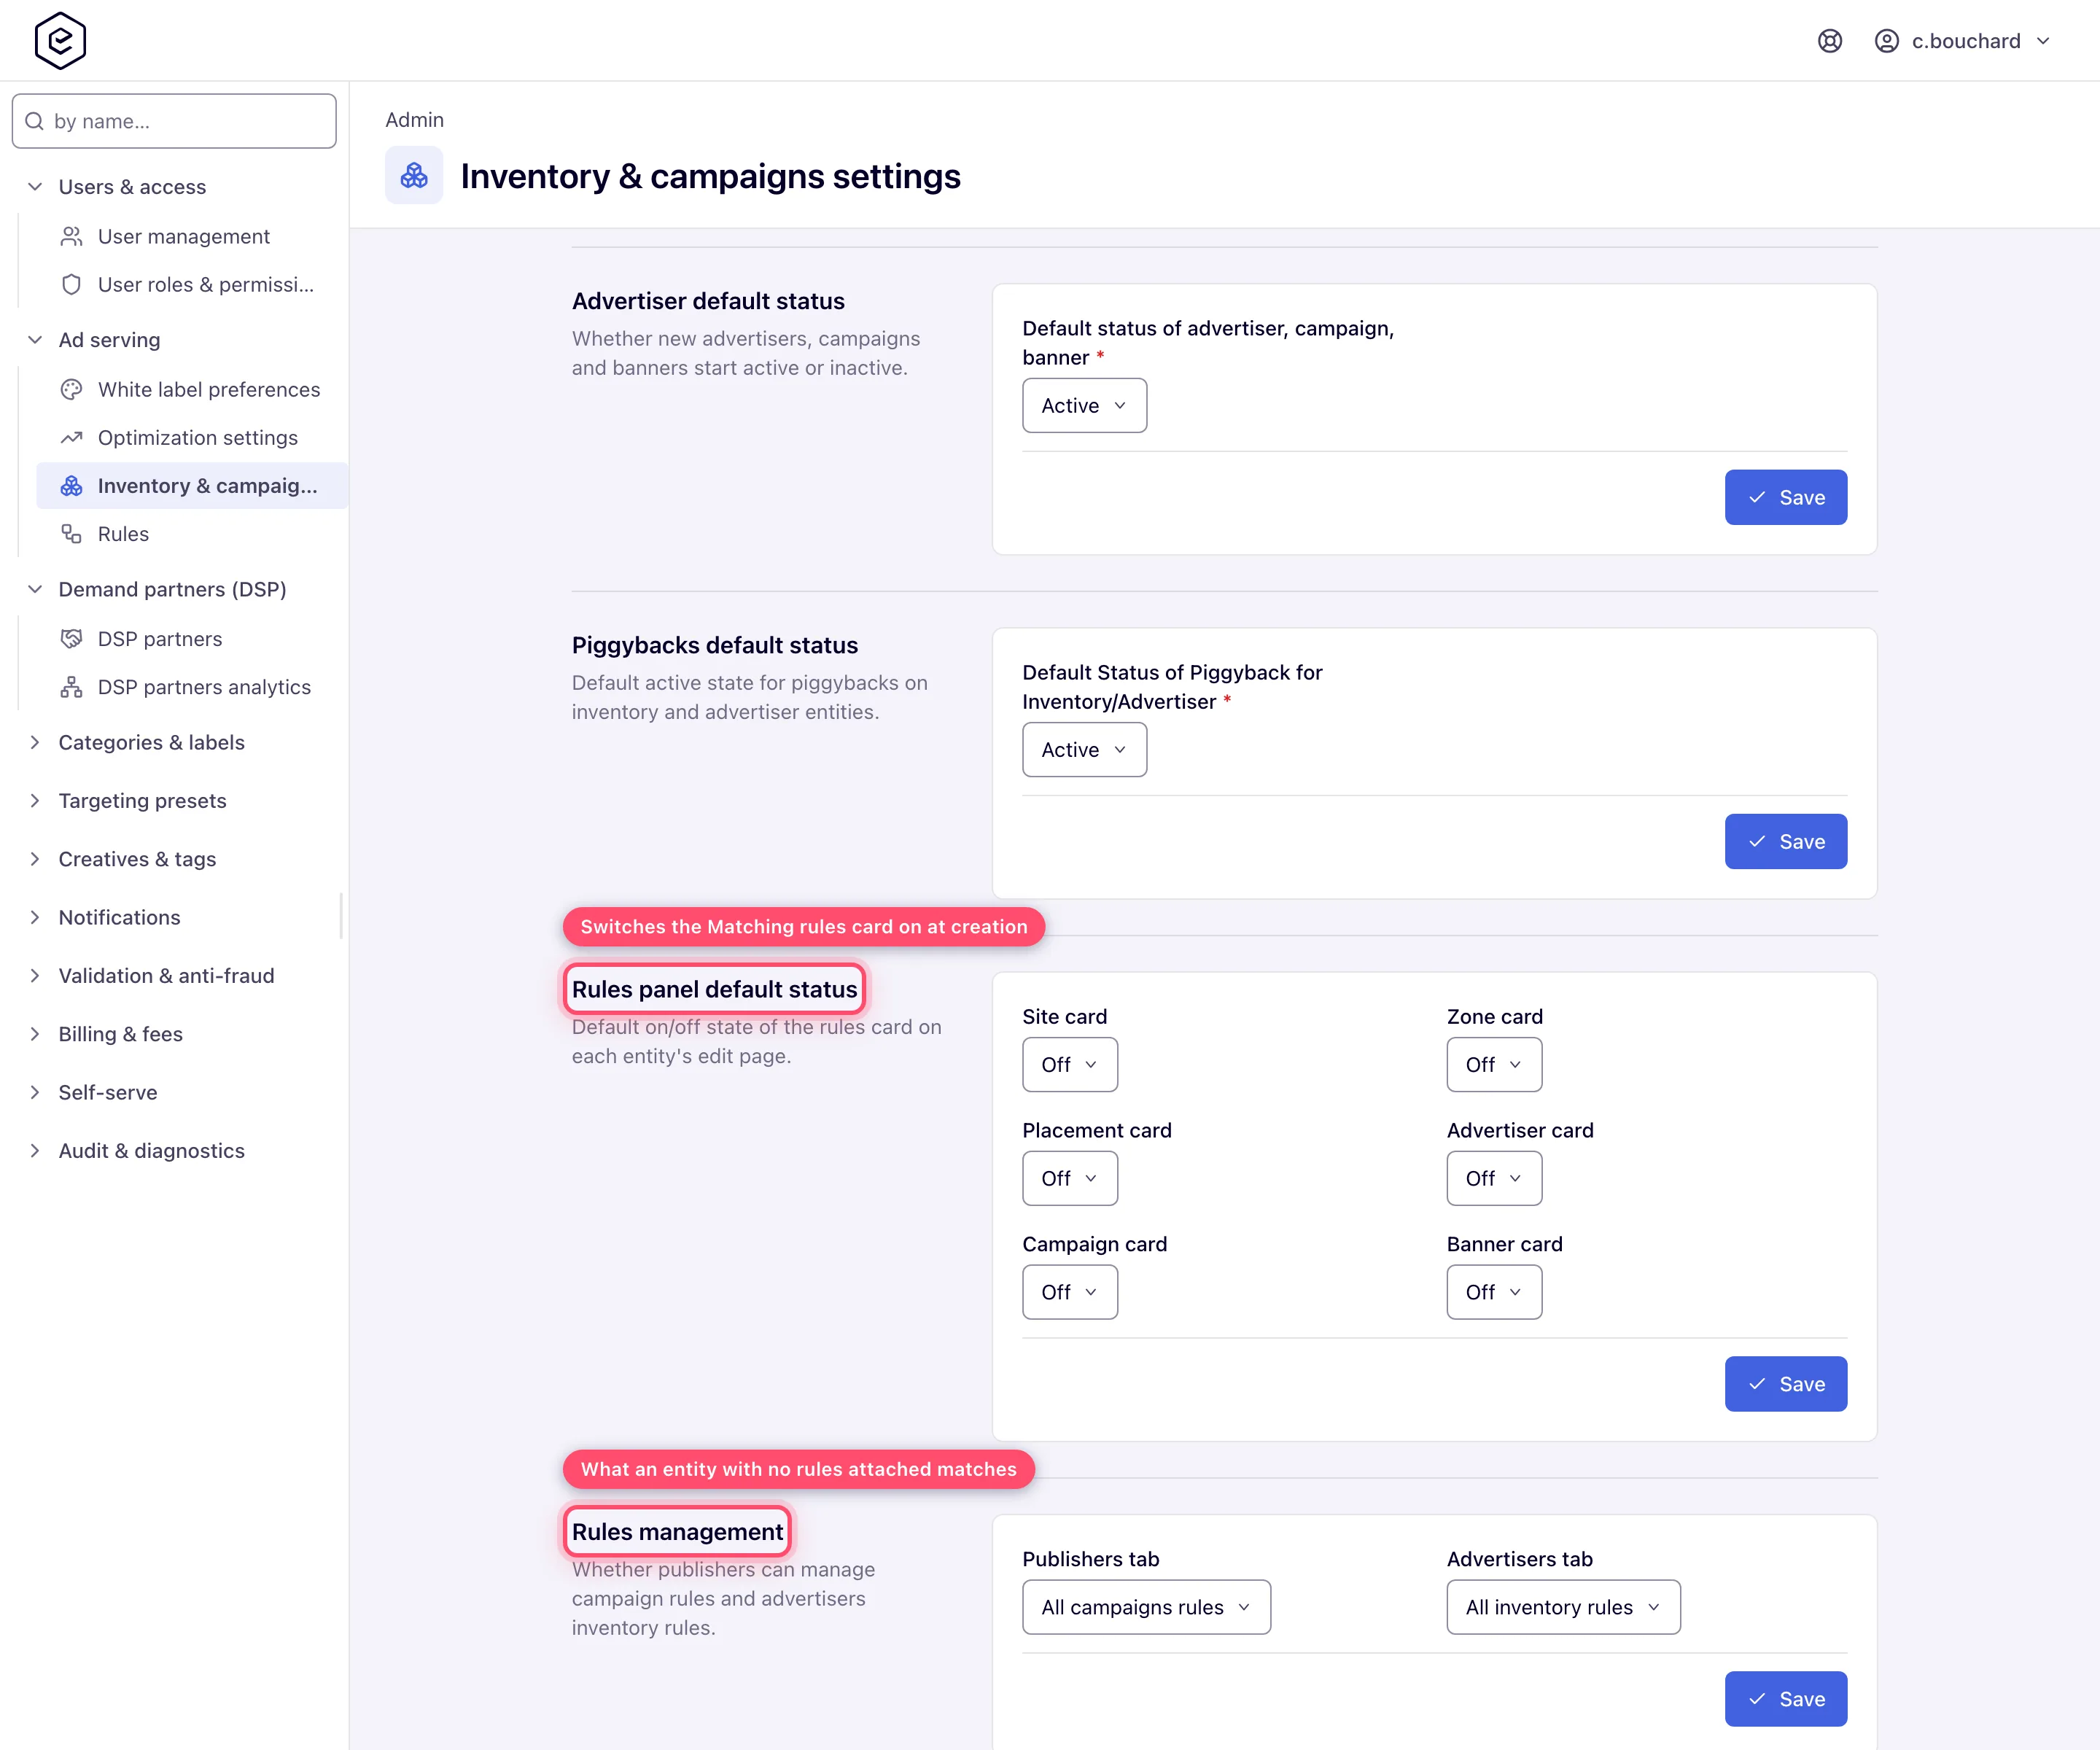Collapse the Ad serving section
This screenshot has height=1750, width=2100.
coord(35,340)
